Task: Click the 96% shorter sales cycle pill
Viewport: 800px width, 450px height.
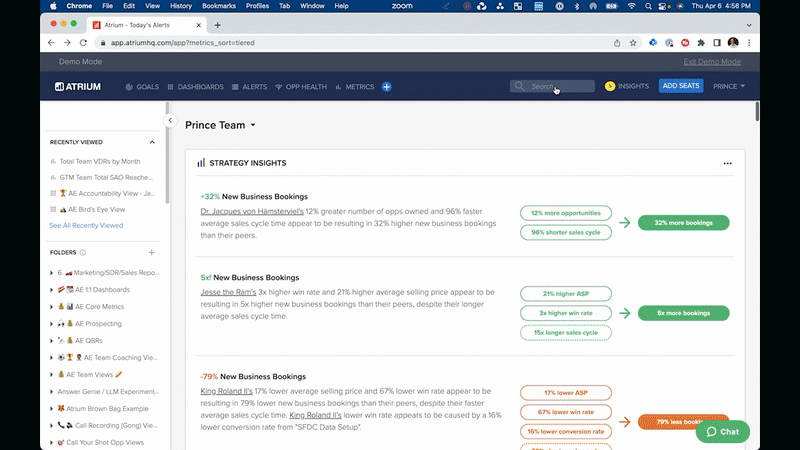Action: pos(566,232)
